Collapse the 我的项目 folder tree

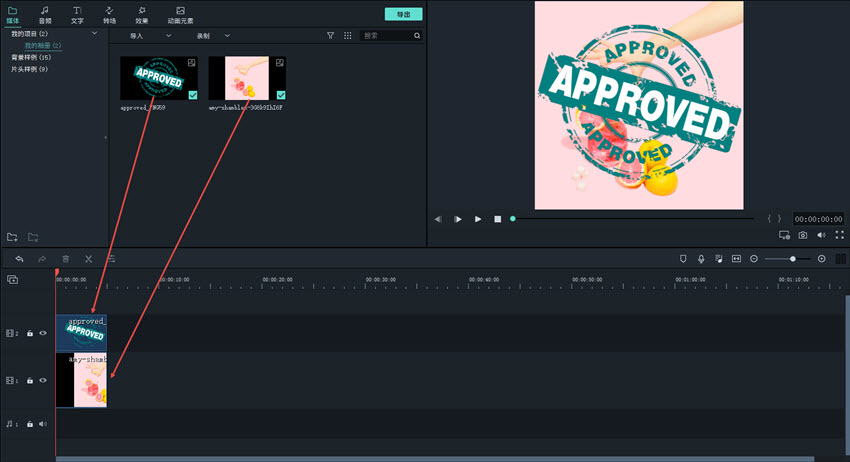click(95, 34)
